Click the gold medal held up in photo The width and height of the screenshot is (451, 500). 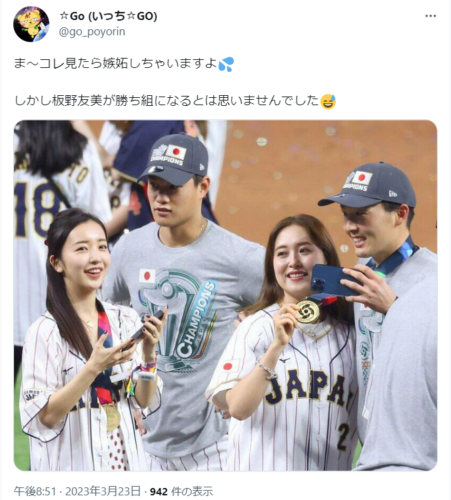pyautogui.click(x=308, y=312)
